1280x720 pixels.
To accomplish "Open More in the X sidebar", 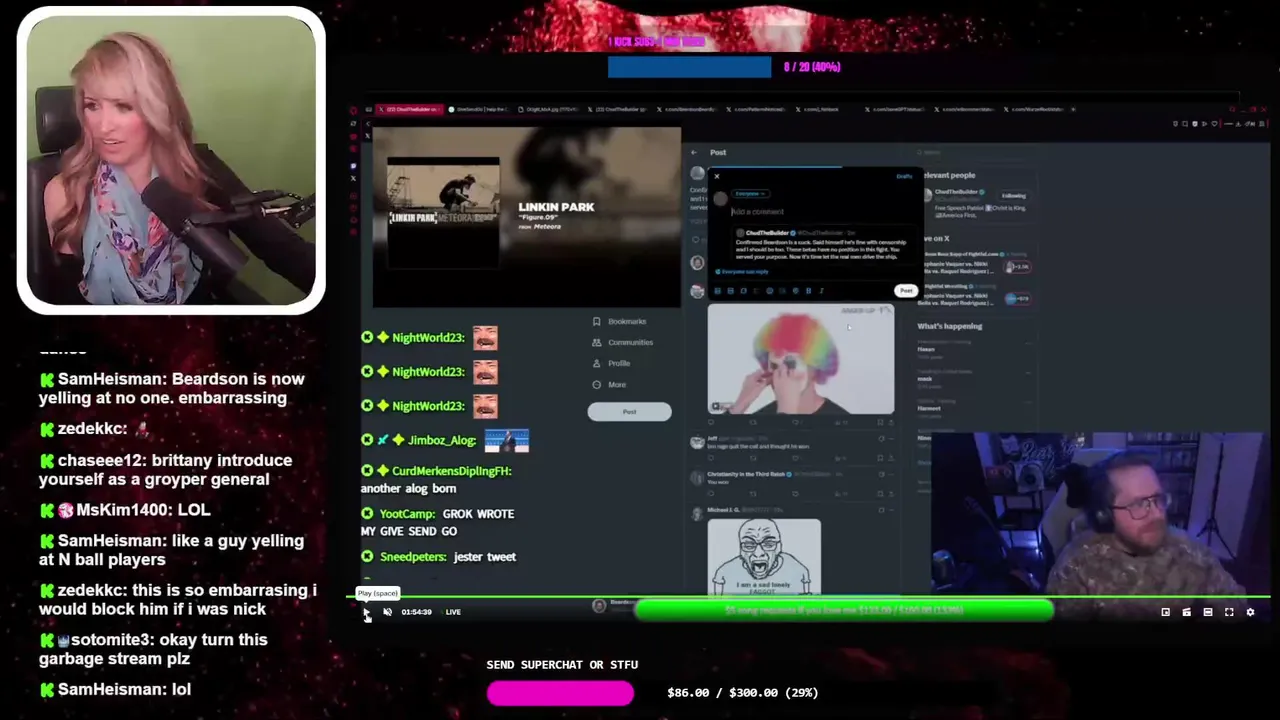I will [610, 384].
